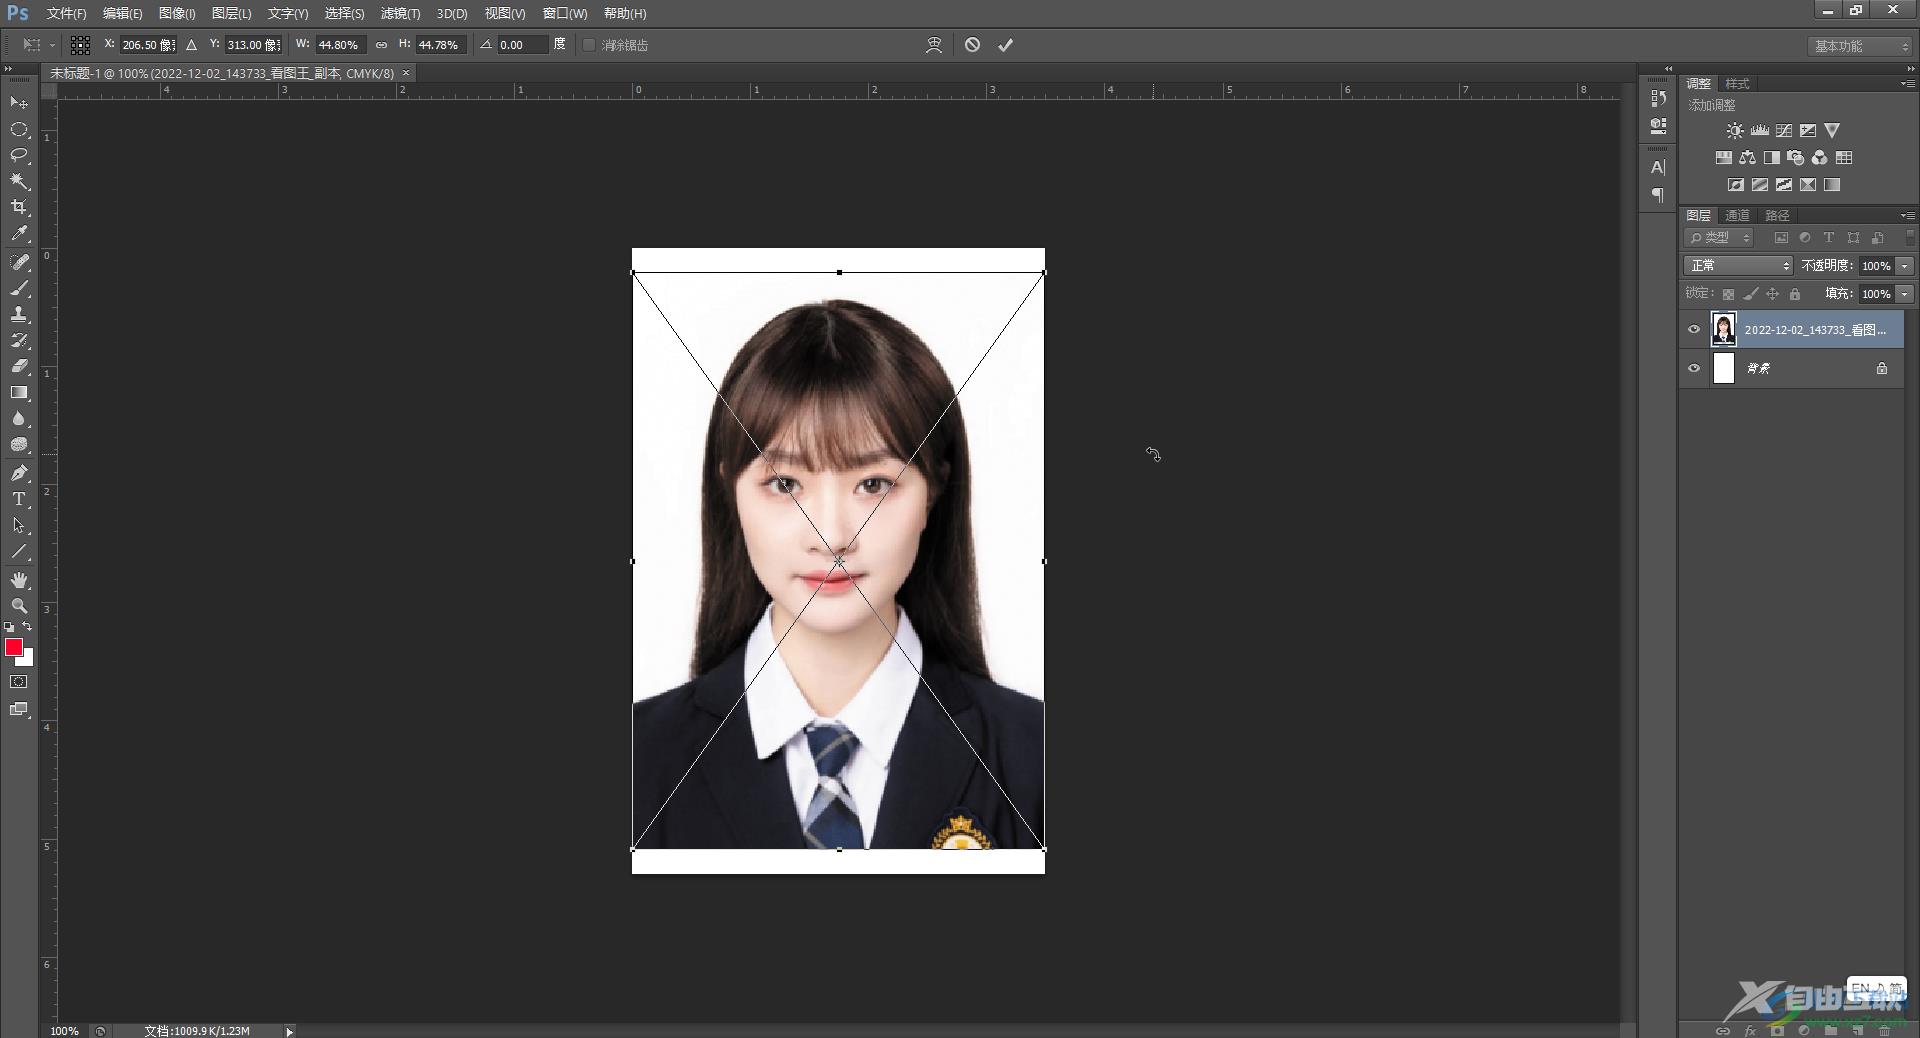Toggle lock image pixels brush icon
The height and width of the screenshot is (1038, 1920).
(1750, 294)
